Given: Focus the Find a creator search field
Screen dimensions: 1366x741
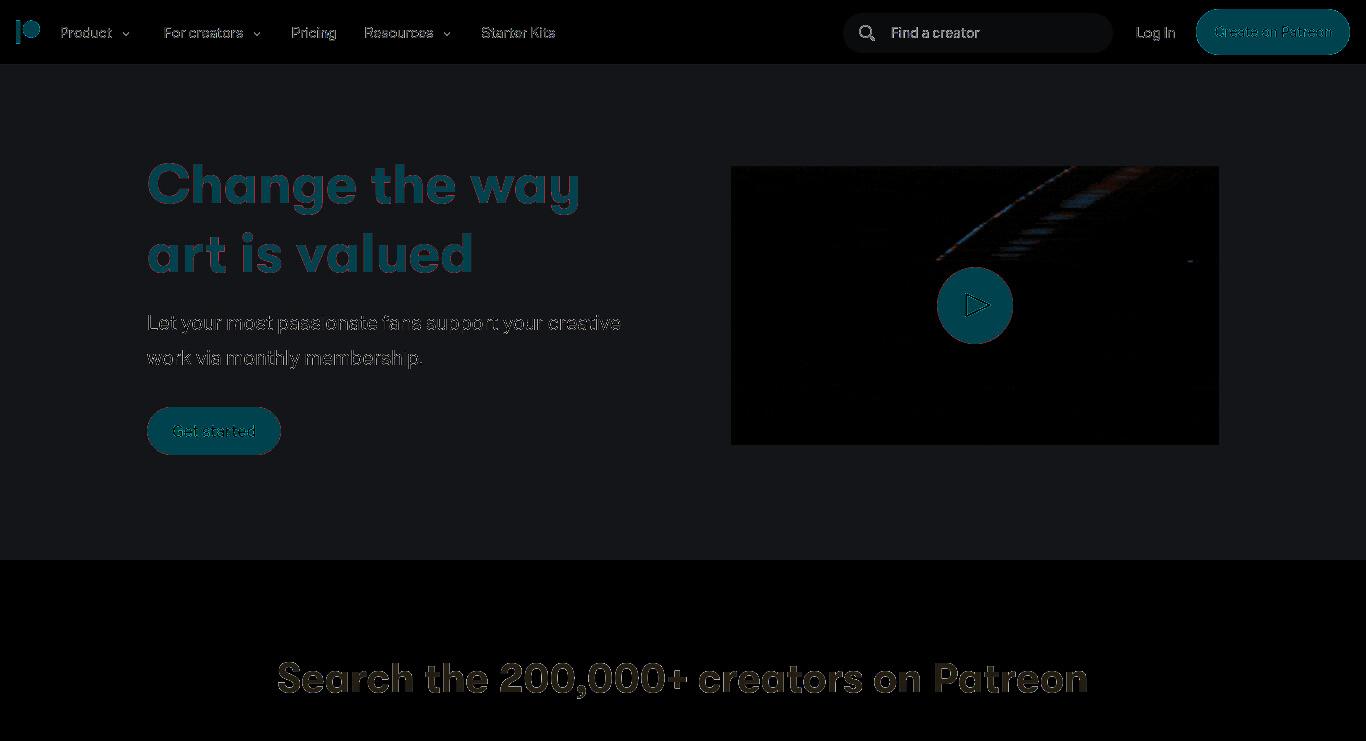Looking at the screenshot, I should pyautogui.click(x=978, y=33).
